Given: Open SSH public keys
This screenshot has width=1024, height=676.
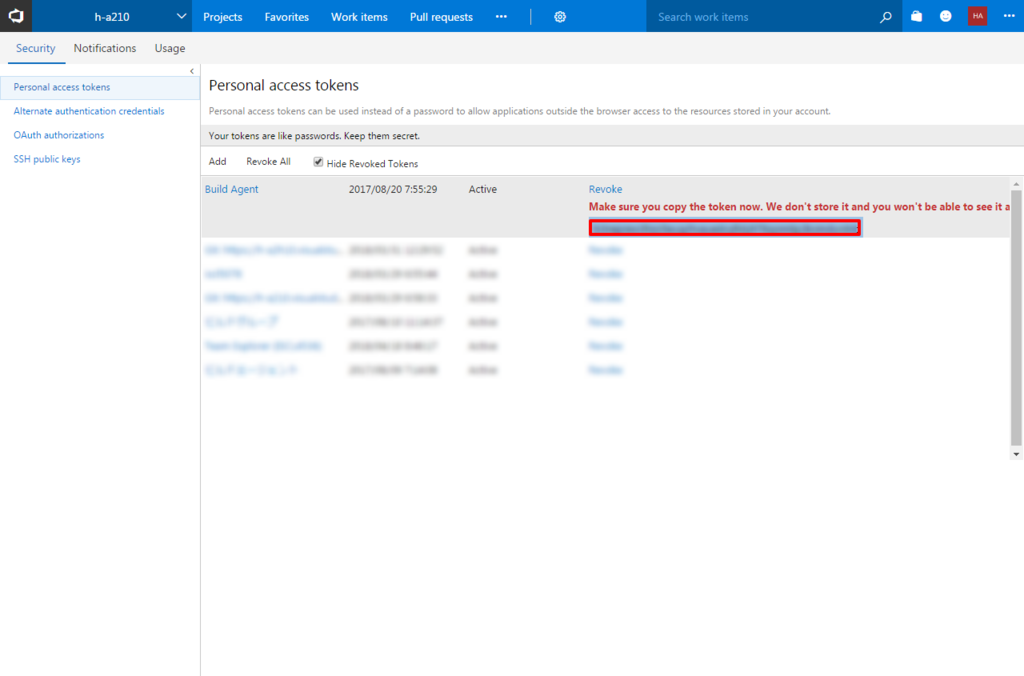Looking at the screenshot, I should tap(47, 159).
